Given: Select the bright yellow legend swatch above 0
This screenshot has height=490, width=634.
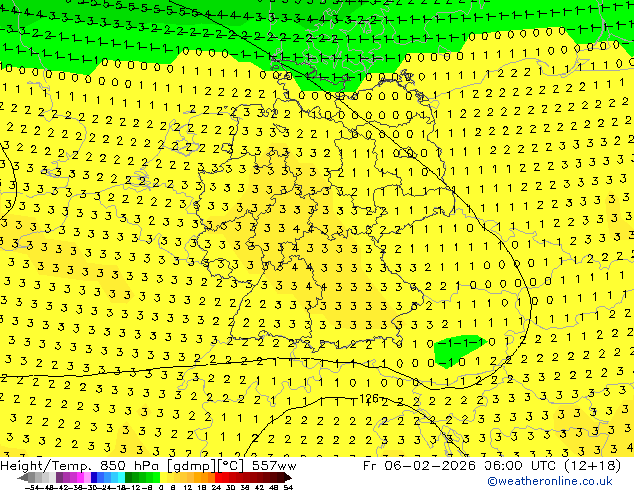Looking at the screenshot, I should (x=163, y=477).
